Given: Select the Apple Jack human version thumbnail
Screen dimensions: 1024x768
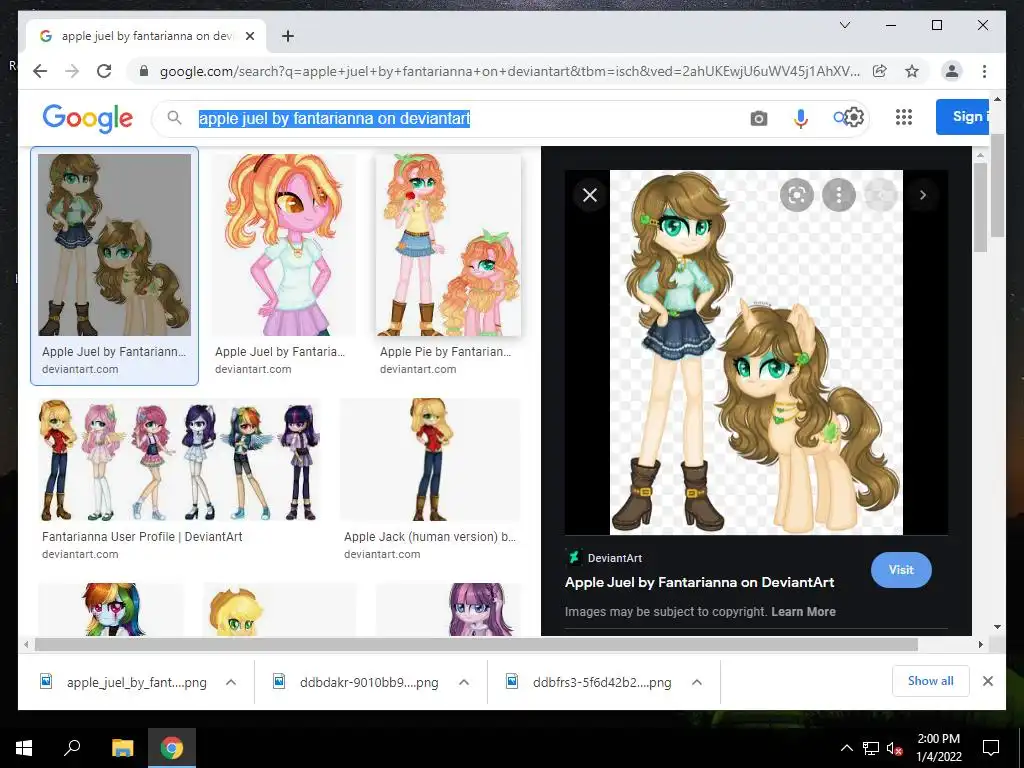Looking at the screenshot, I should click(x=430, y=459).
